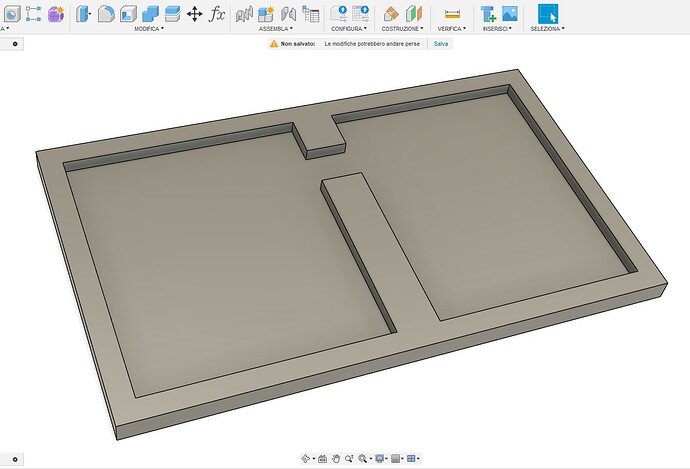Click the bottom-left panel round pin button
Viewport: 690px width, 469px height.
pos(15,459)
